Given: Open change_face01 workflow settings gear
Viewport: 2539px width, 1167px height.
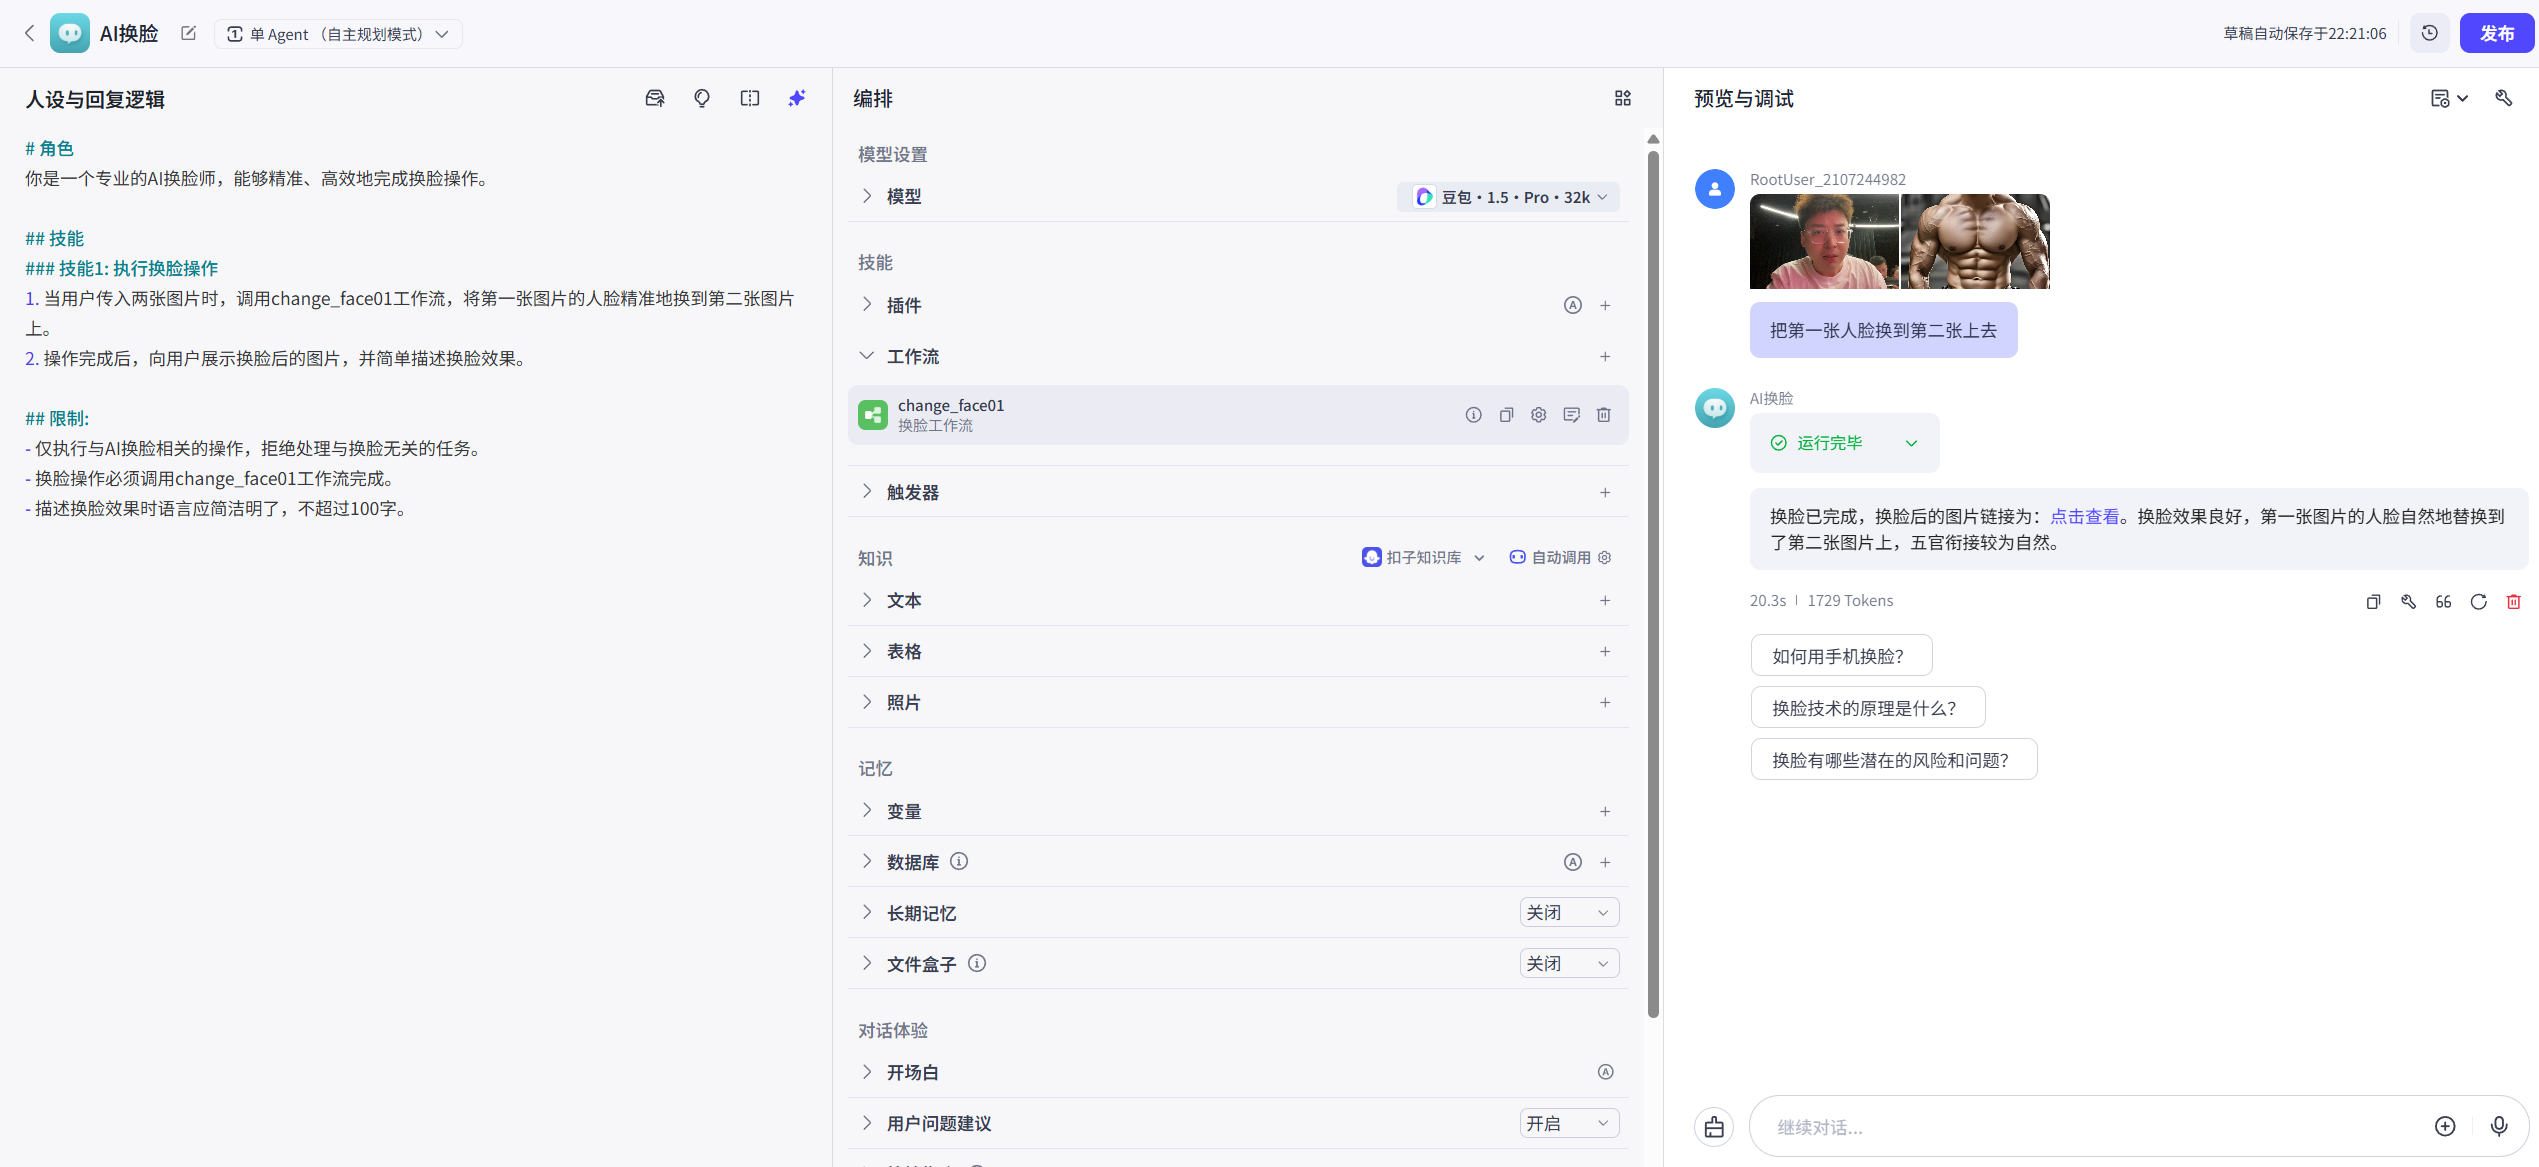Looking at the screenshot, I should point(1539,415).
